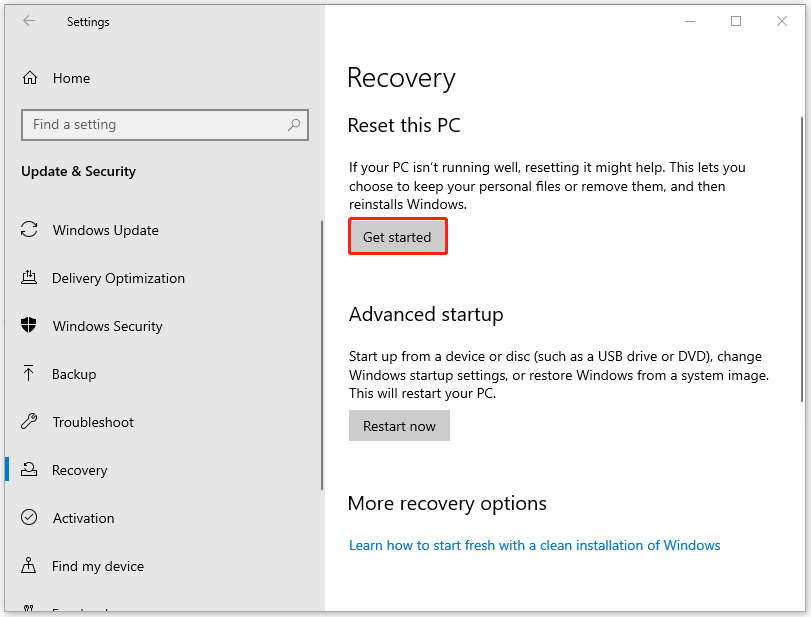Click the main content vertical scrollbar
811x617 pixels.
coord(802,260)
